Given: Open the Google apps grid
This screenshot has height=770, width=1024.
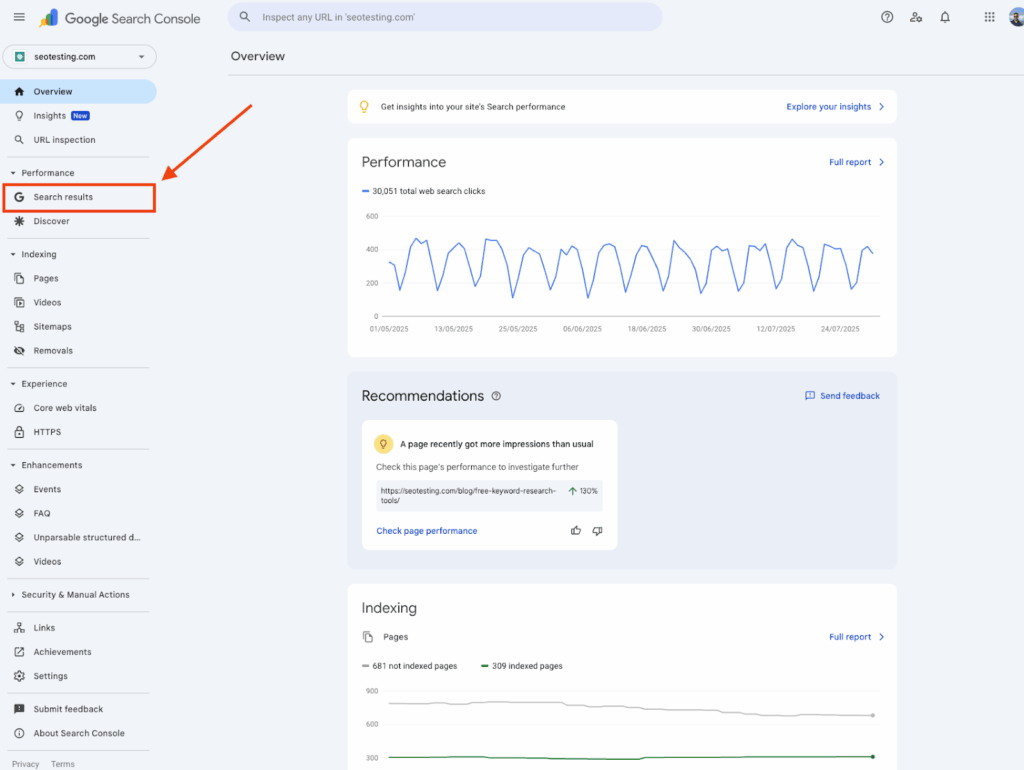Looking at the screenshot, I should pos(989,18).
